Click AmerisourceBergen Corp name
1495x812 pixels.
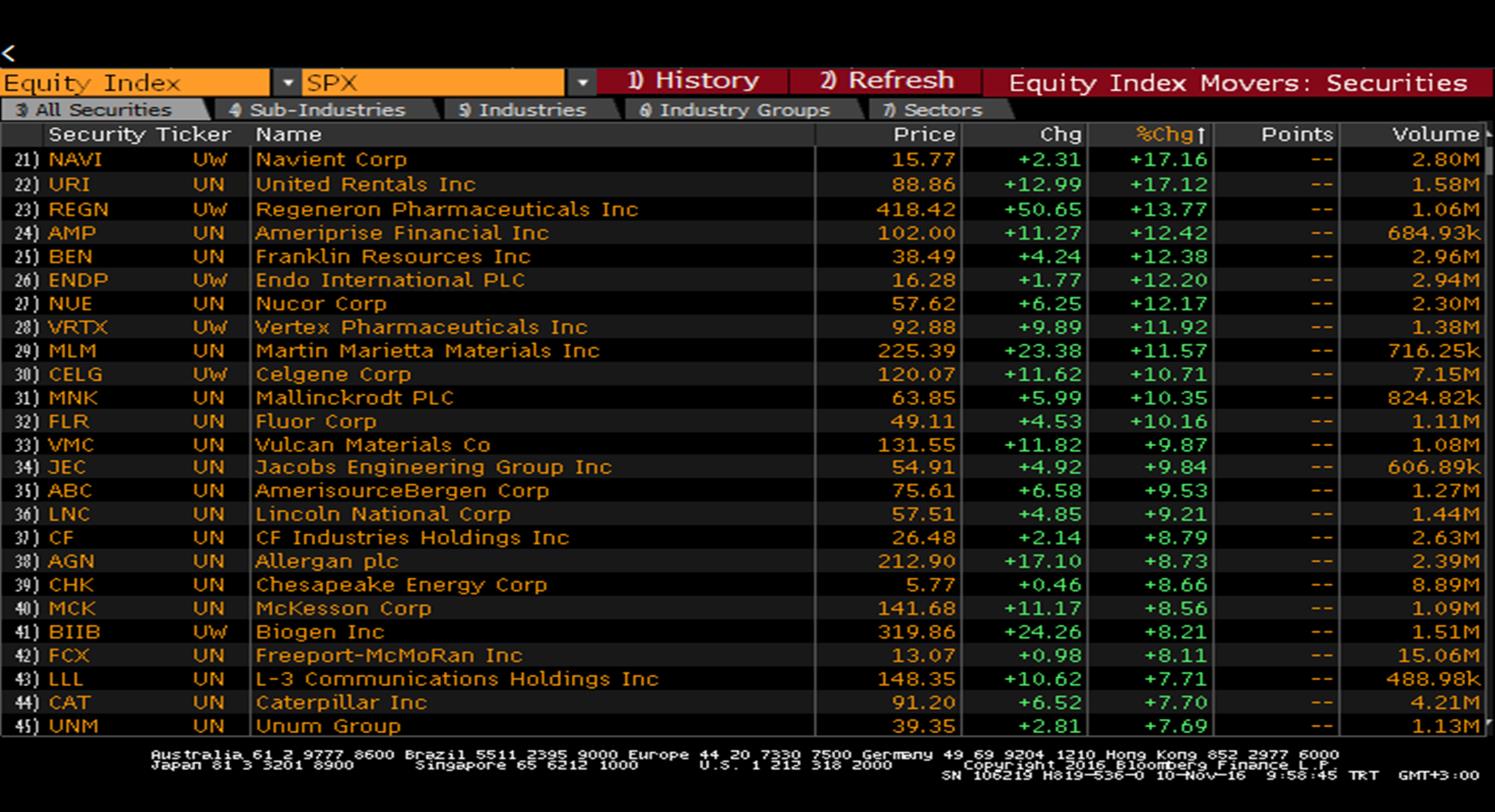tap(402, 491)
